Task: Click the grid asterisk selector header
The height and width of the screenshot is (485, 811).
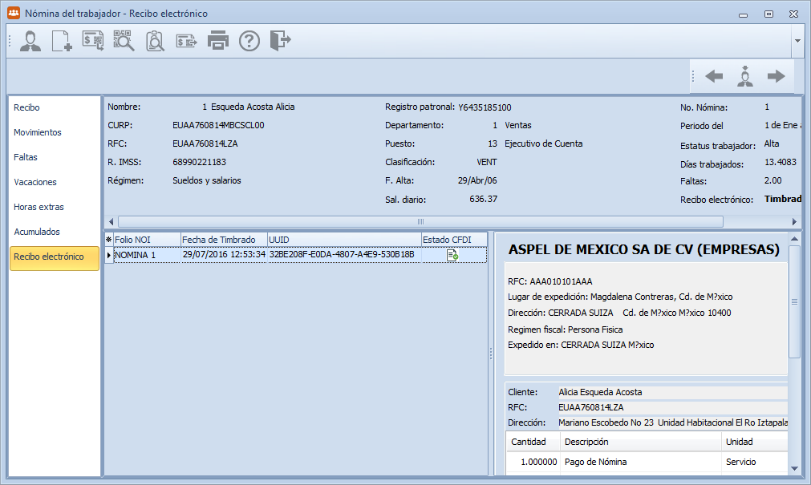Action: coord(109,240)
